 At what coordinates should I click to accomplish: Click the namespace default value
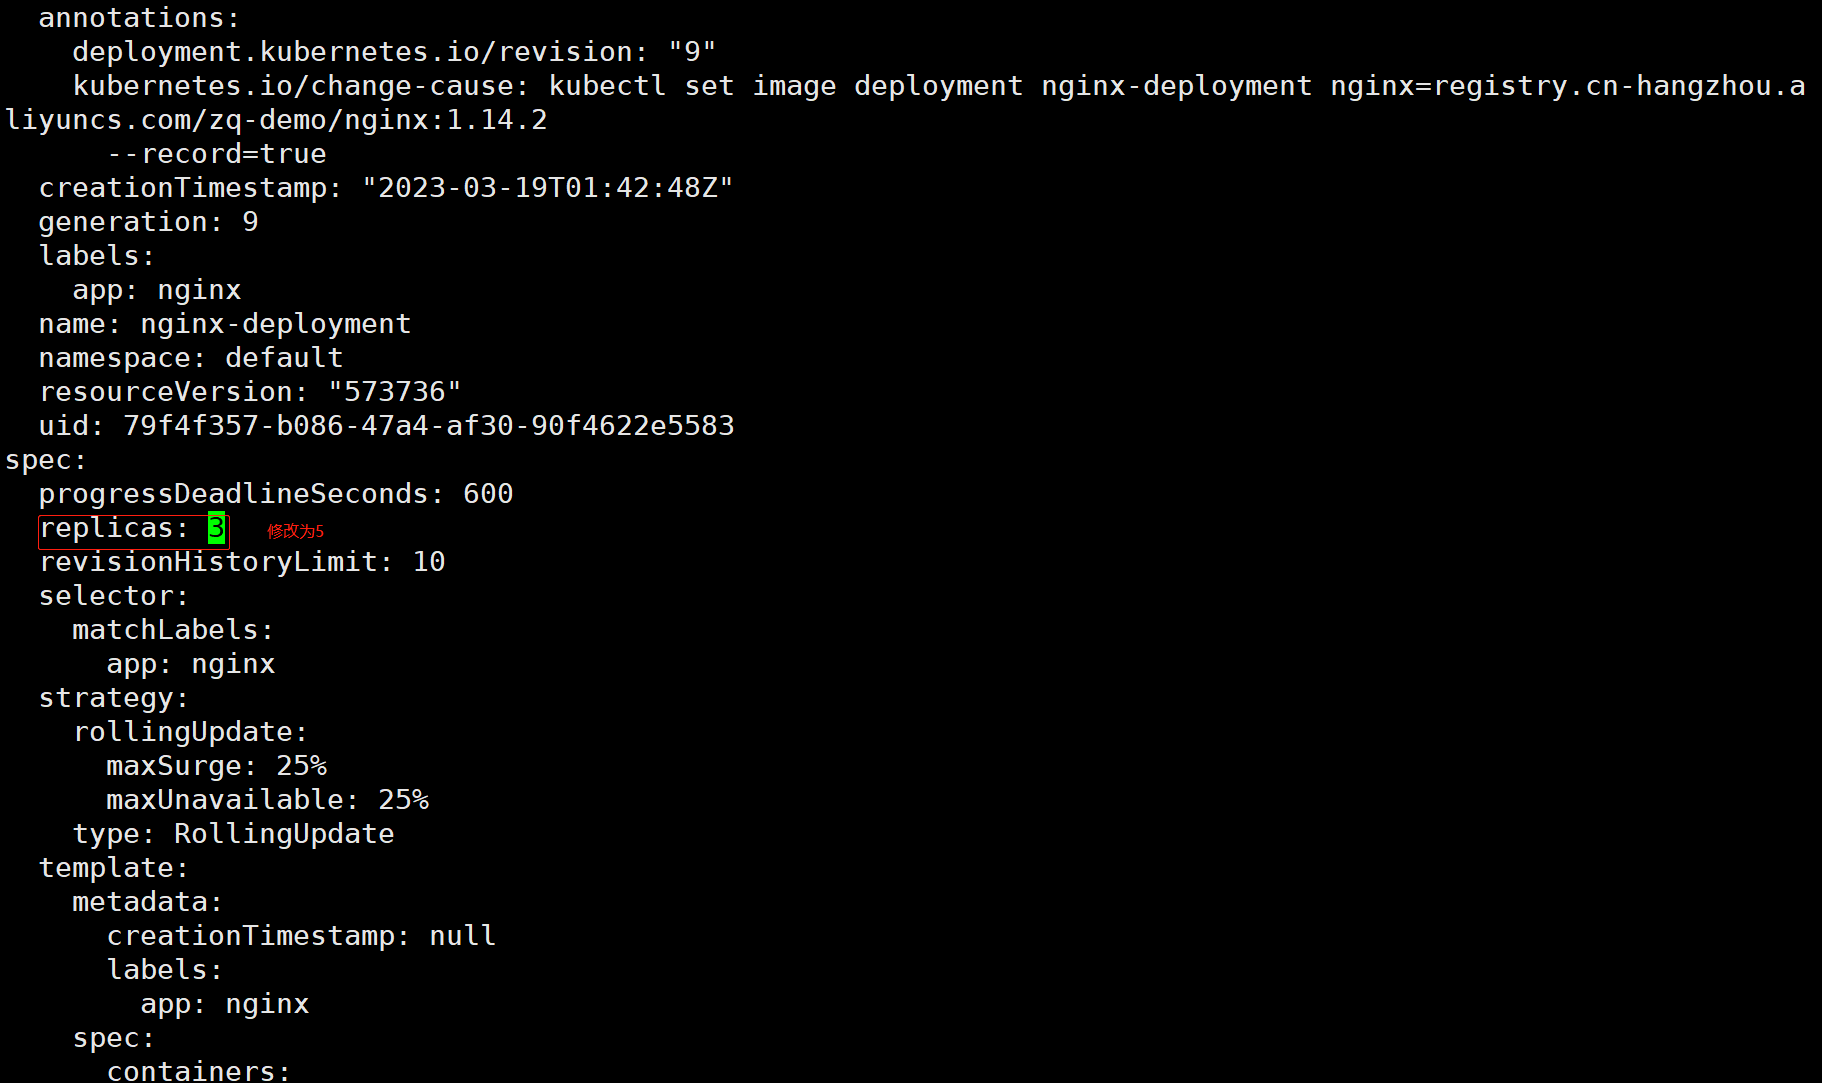click(284, 358)
